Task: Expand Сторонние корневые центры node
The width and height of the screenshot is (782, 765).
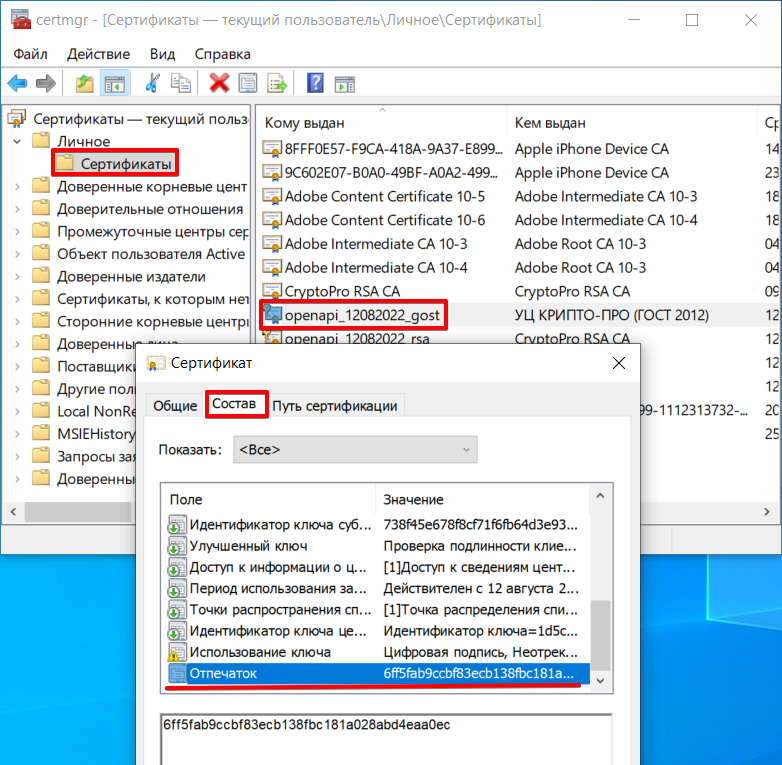Action: coord(17,321)
